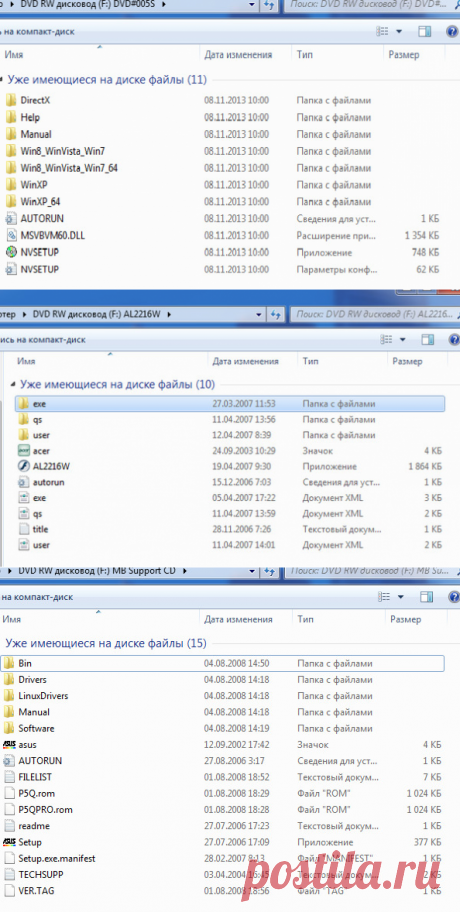Toggle preview pane in the AL2216W window
Screen dimensions: 460x912
pos(428,340)
